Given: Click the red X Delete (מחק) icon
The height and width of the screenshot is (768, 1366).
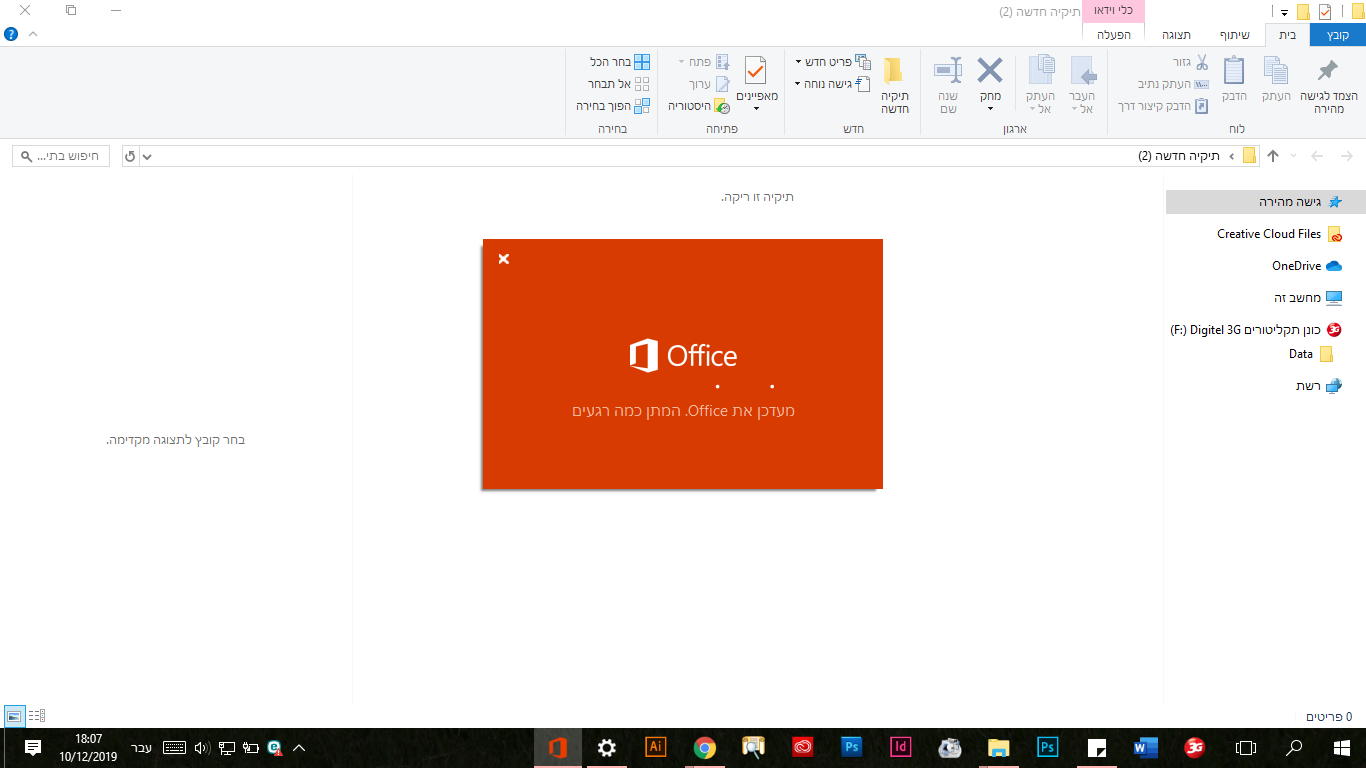Looking at the screenshot, I should coord(990,70).
